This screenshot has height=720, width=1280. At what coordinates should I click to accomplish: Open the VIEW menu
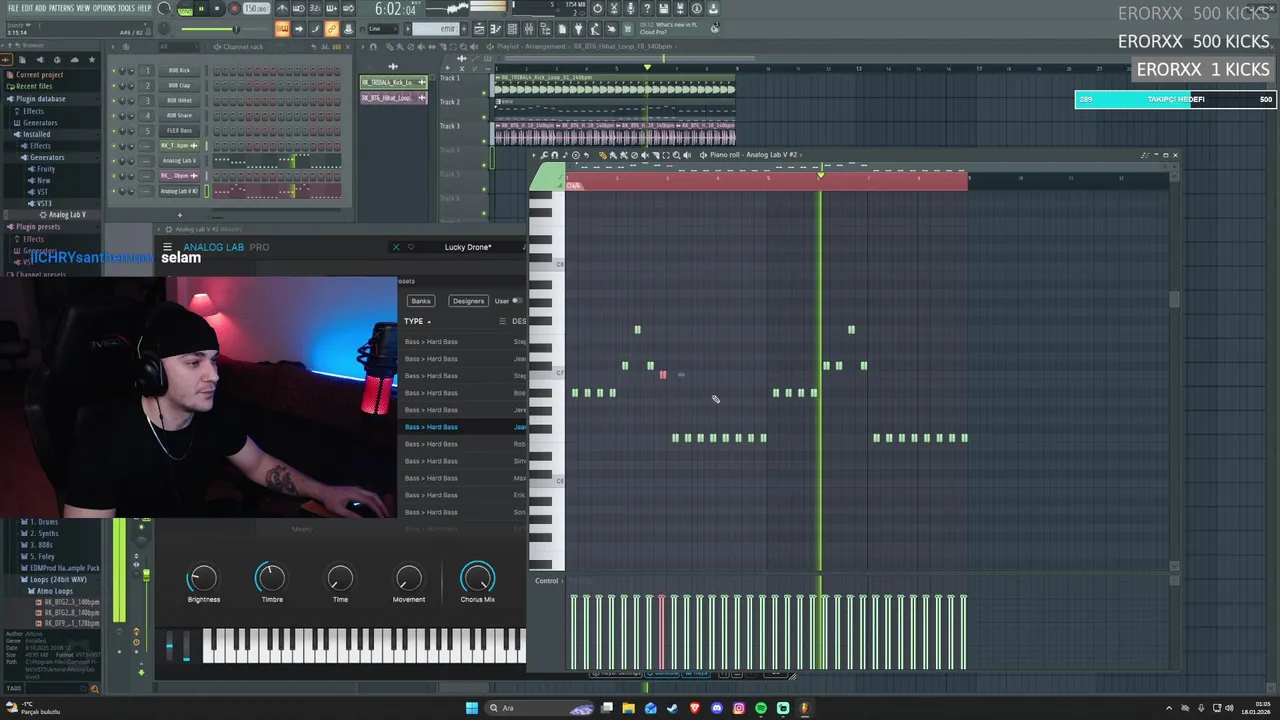(83, 8)
